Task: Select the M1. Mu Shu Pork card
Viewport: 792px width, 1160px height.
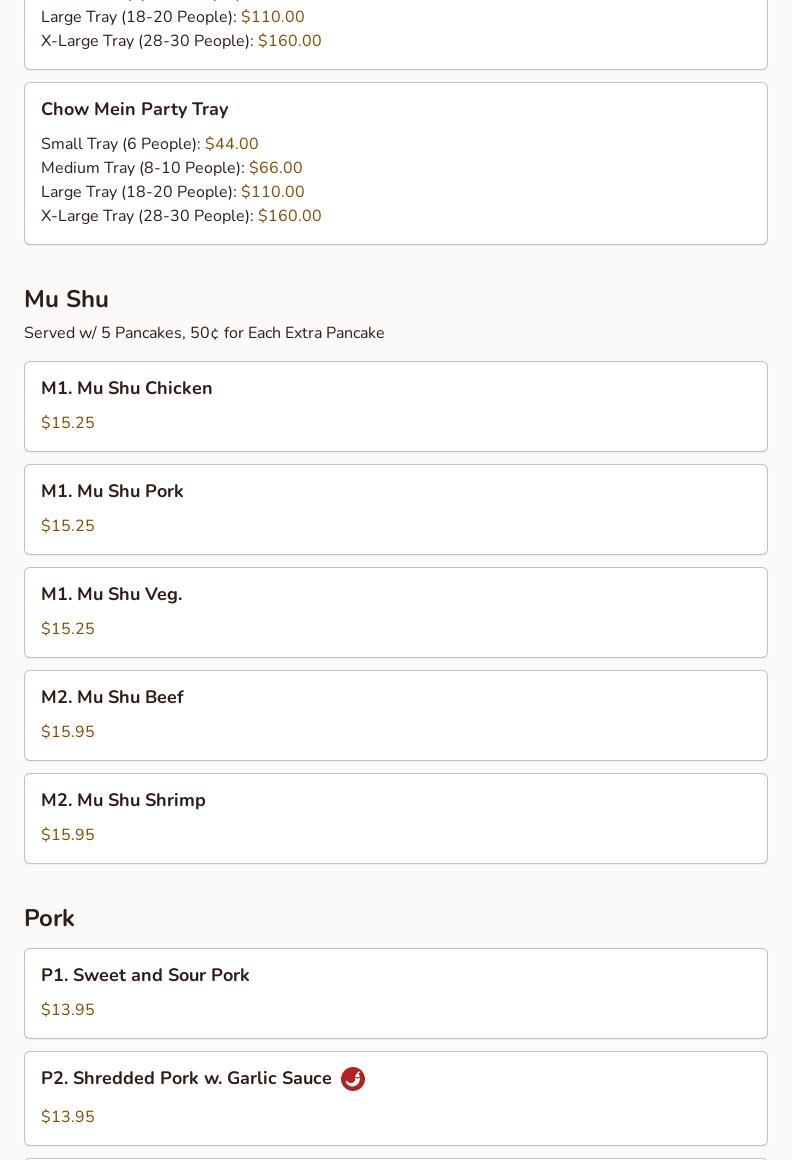Action: (396, 510)
